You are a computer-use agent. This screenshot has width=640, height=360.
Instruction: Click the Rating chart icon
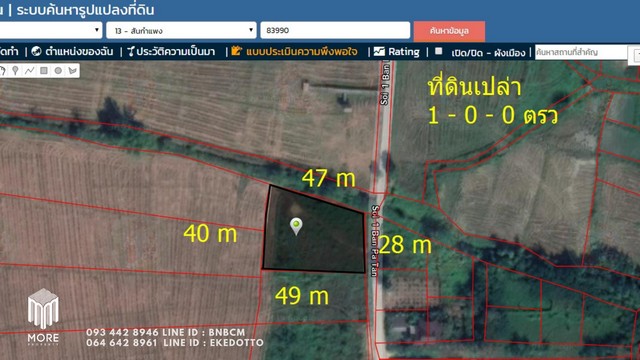[379, 51]
